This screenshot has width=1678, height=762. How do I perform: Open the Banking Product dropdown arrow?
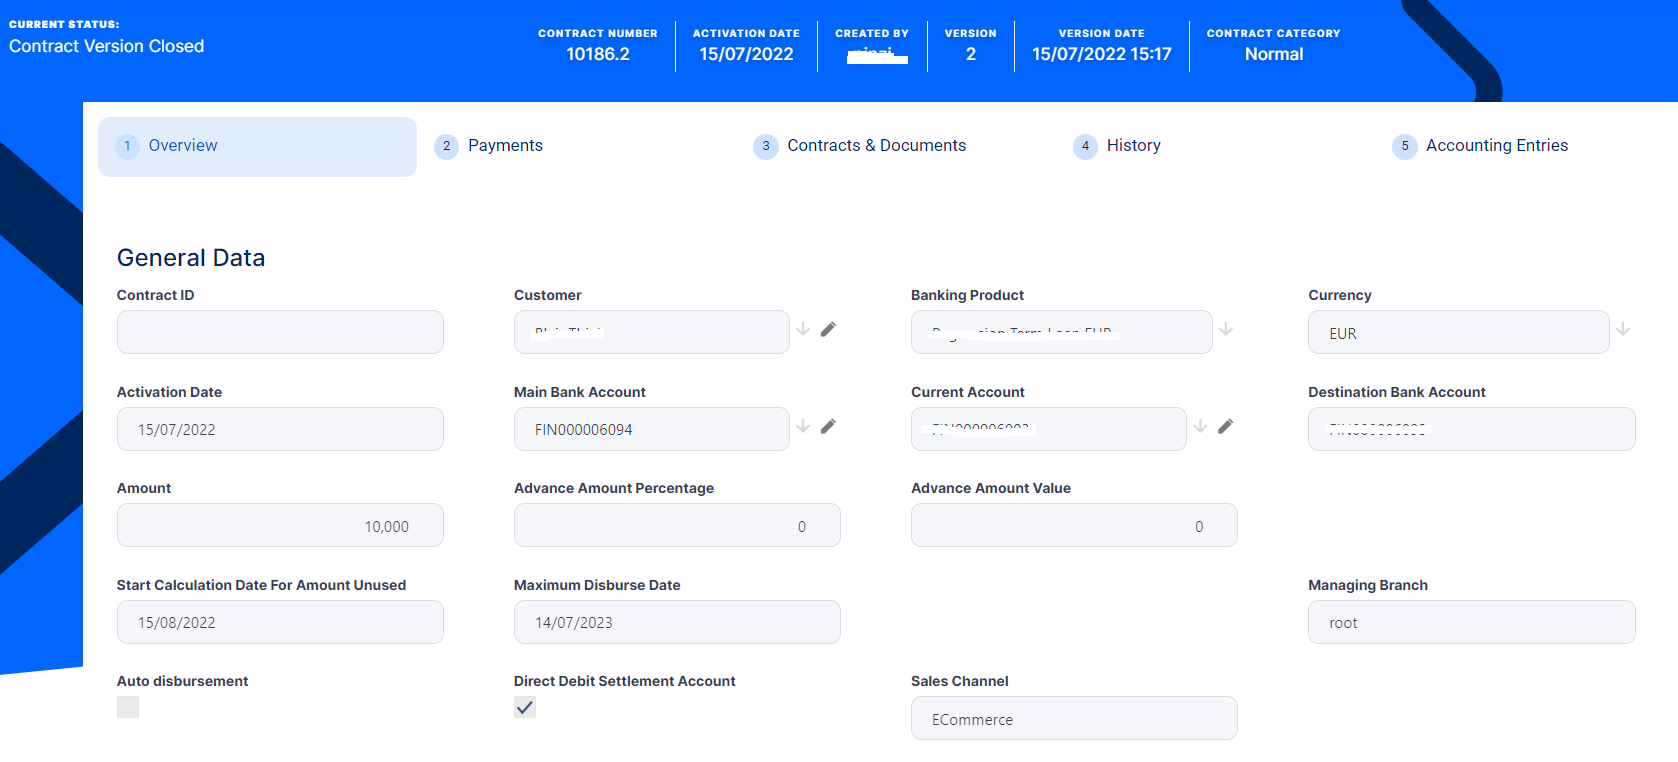[1226, 329]
